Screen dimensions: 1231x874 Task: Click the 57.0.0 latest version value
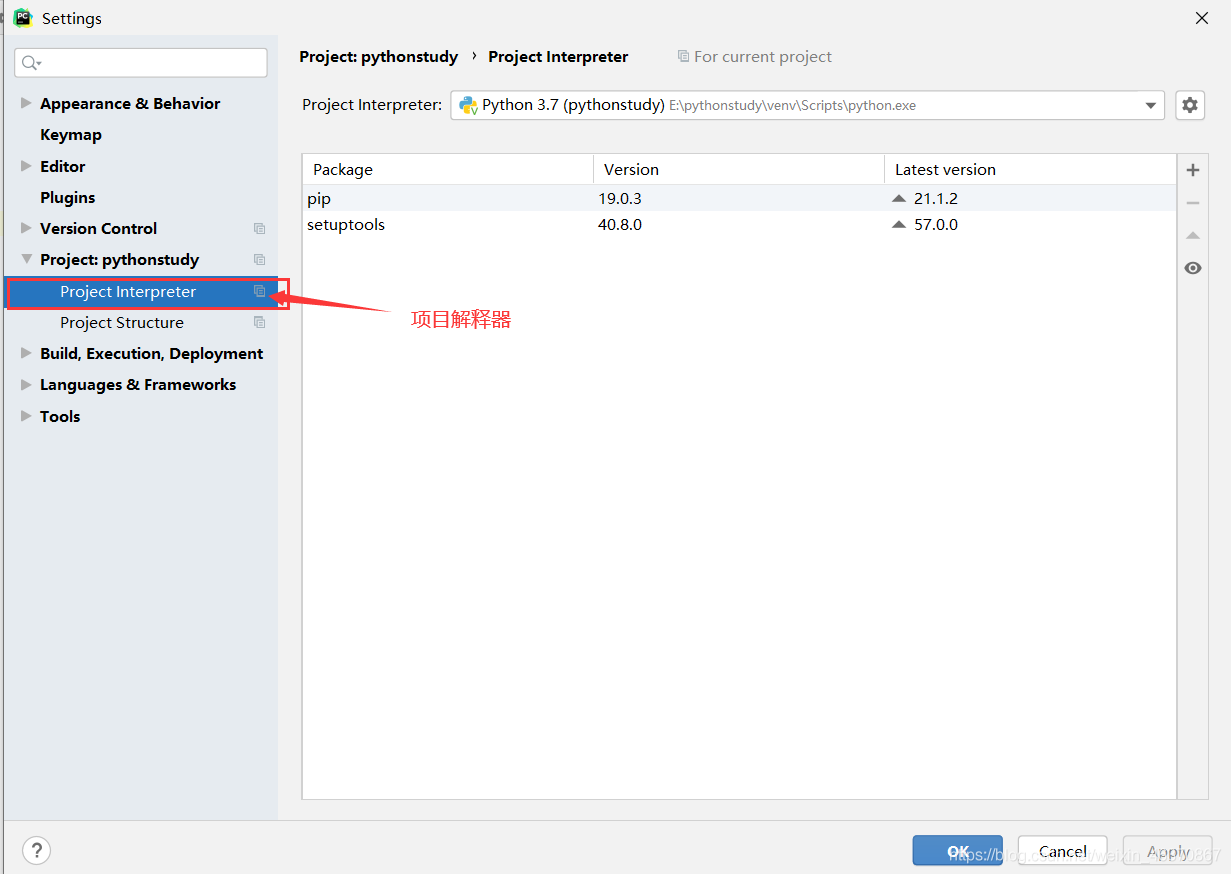click(936, 224)
